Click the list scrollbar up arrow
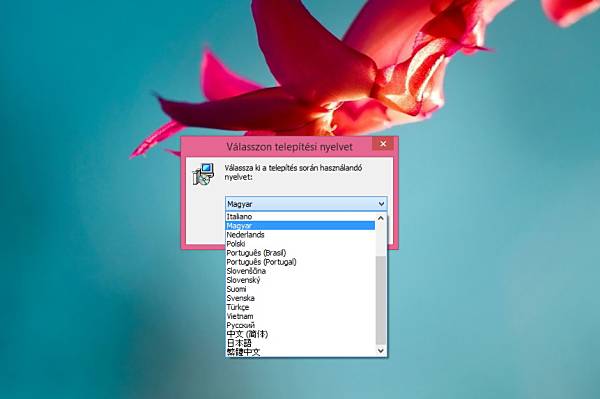Screen dimensions: 600x399 pos(381,218)
